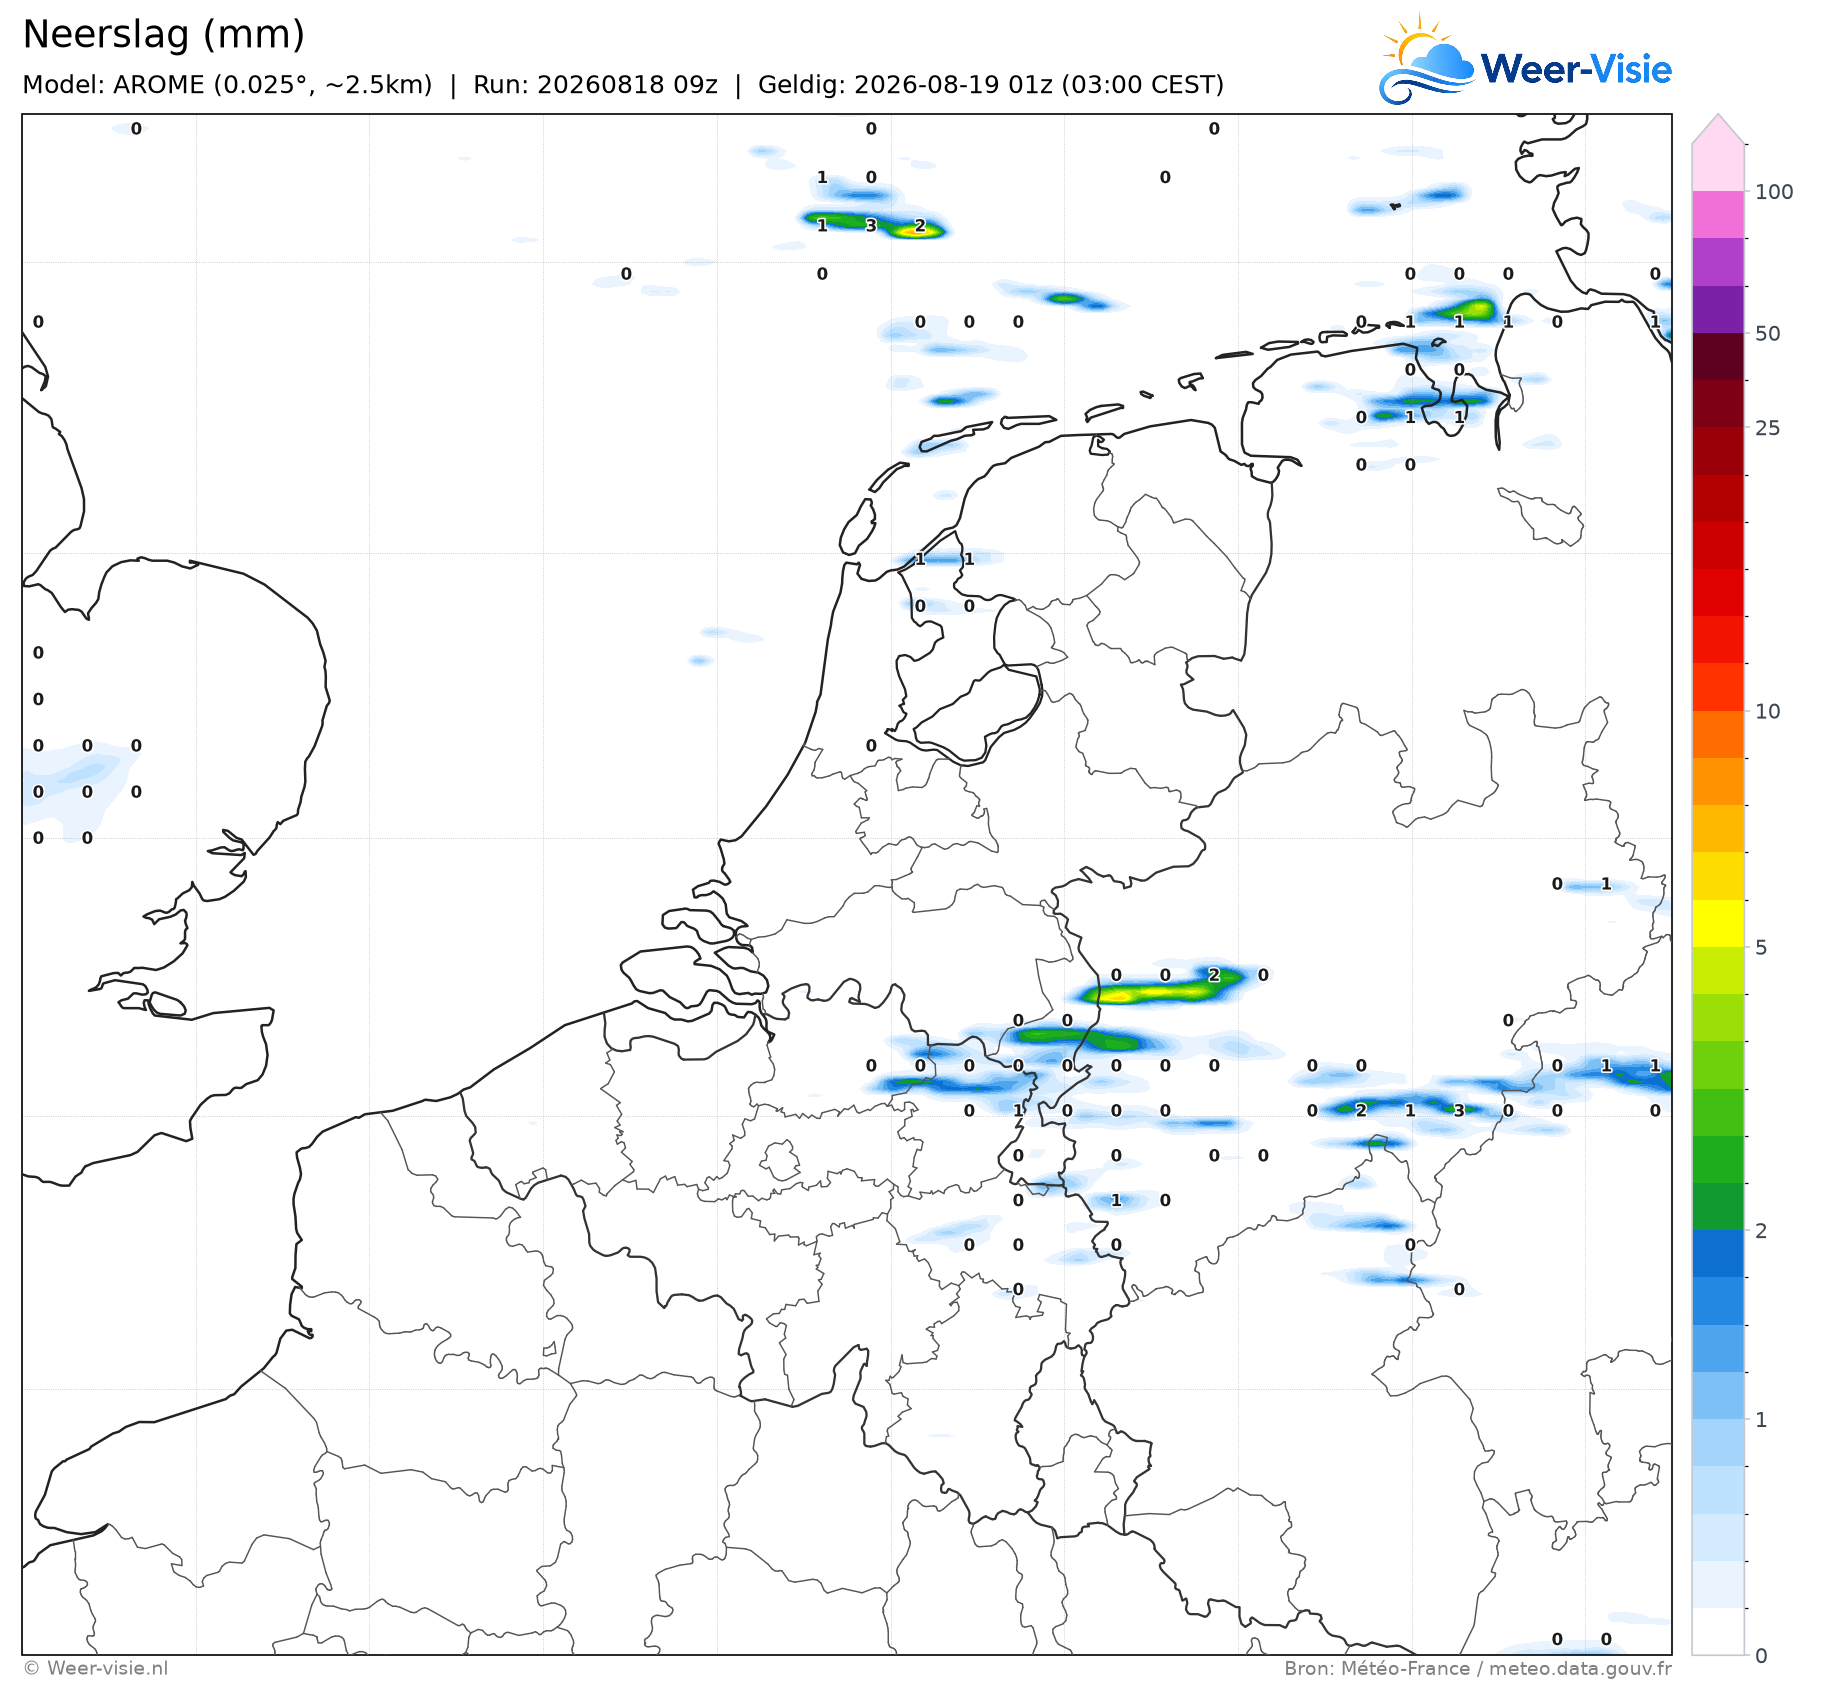
Task: Pick the orange swatch just below 10
Action: 1718,735
